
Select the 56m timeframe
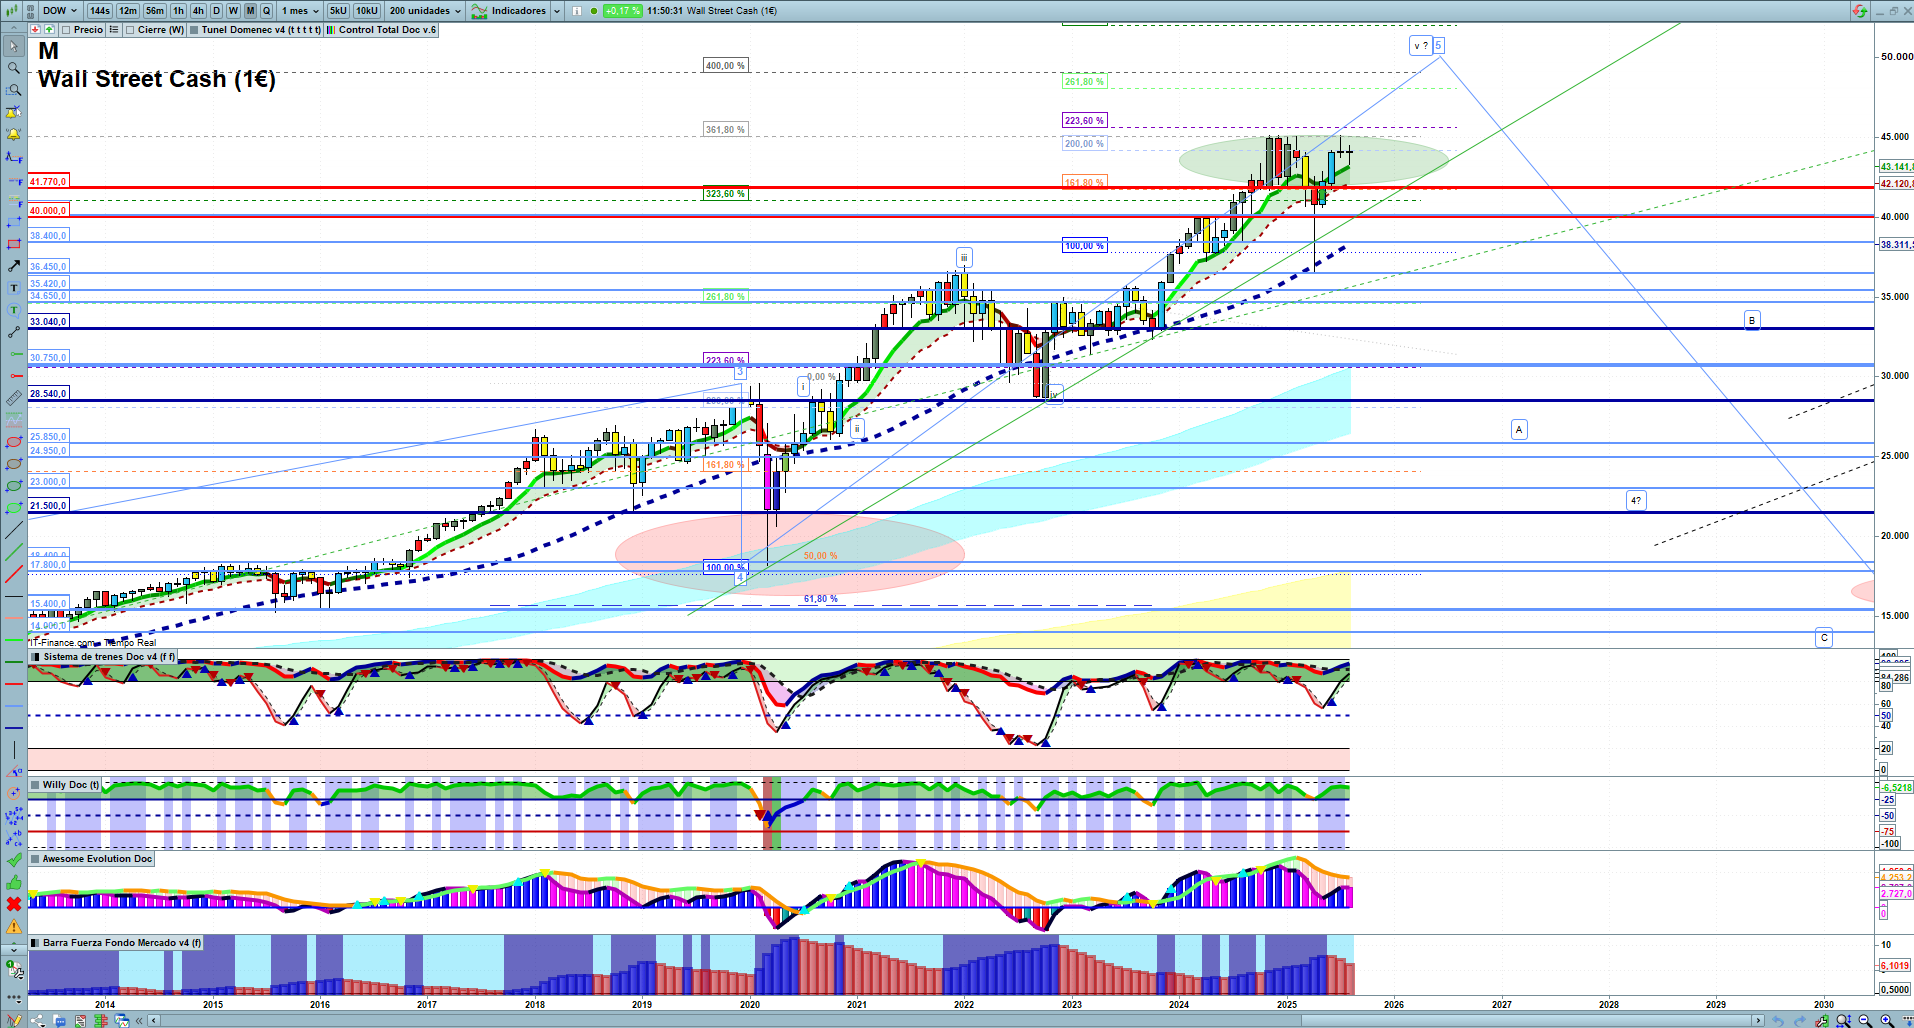click(155, 11)
